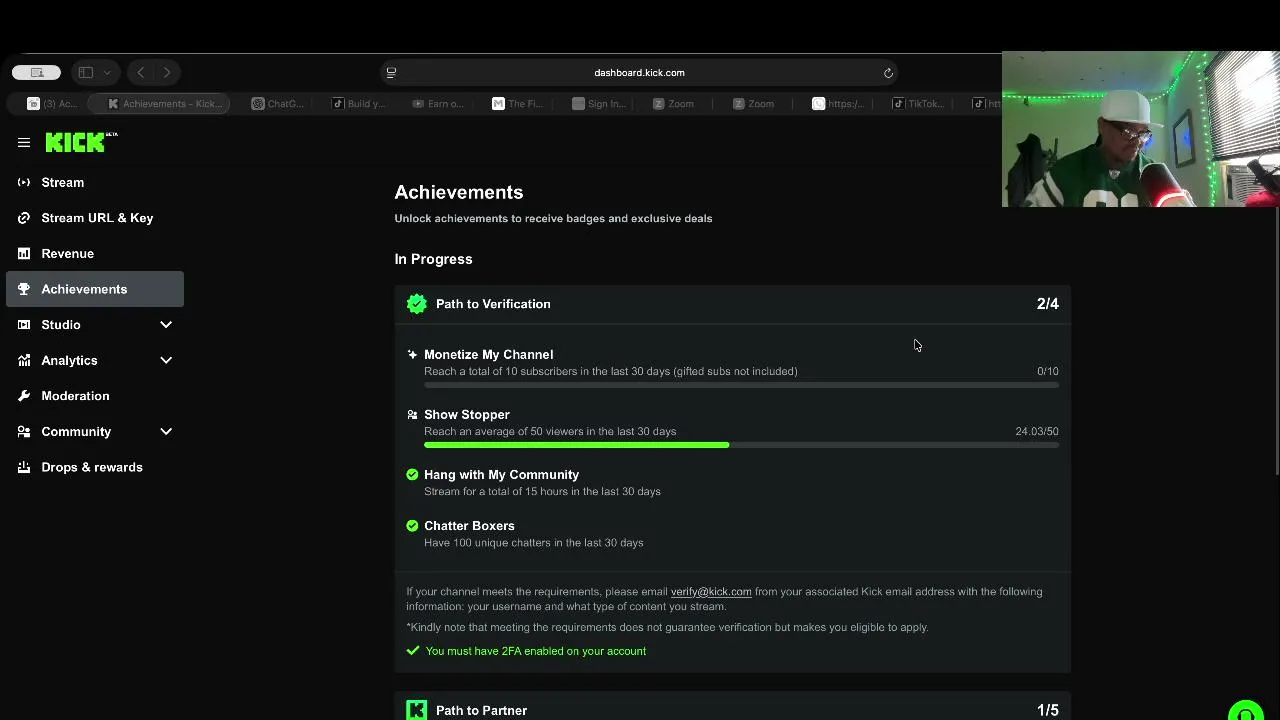Click the Show Stopper viewers icon
Screen dimensions: 1280x720
(412, 414)
